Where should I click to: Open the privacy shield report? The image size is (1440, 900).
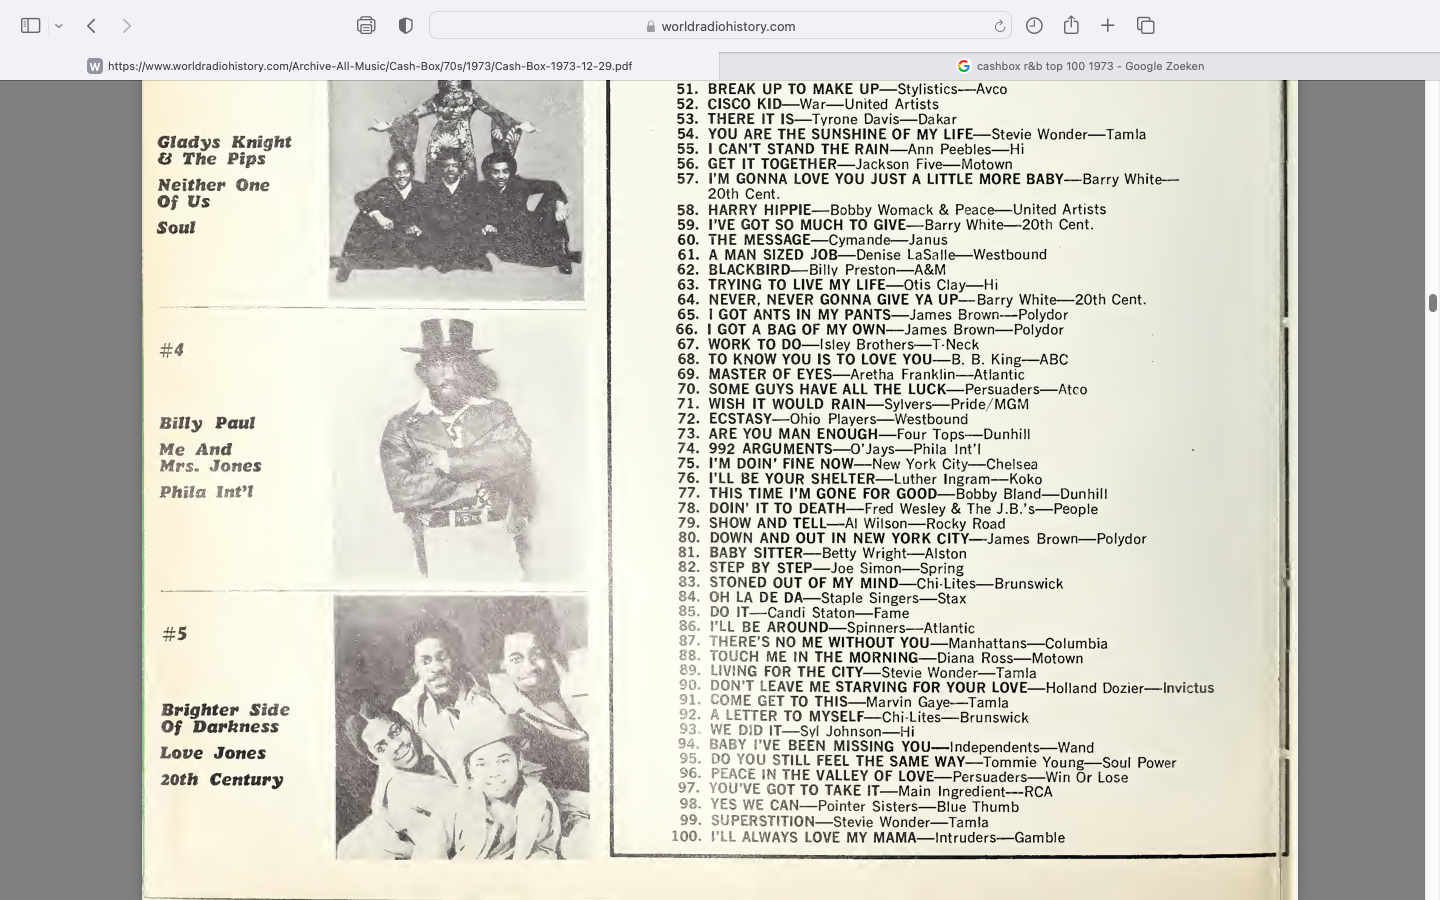(x=405, y=26)
